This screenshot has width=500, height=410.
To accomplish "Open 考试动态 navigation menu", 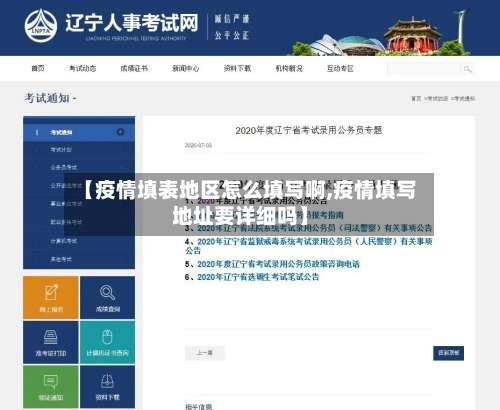I will click(x=82, y=68).
